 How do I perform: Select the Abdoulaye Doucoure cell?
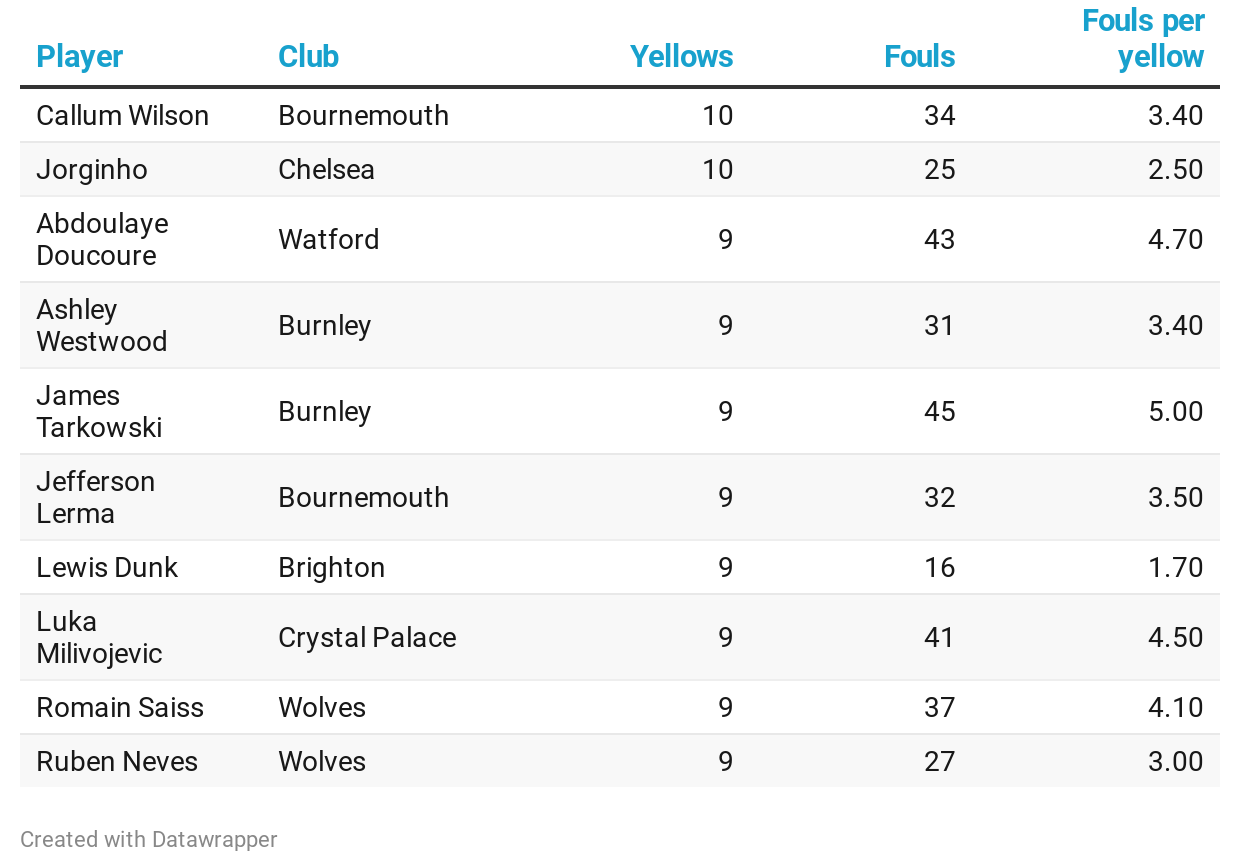pos(102,240)
